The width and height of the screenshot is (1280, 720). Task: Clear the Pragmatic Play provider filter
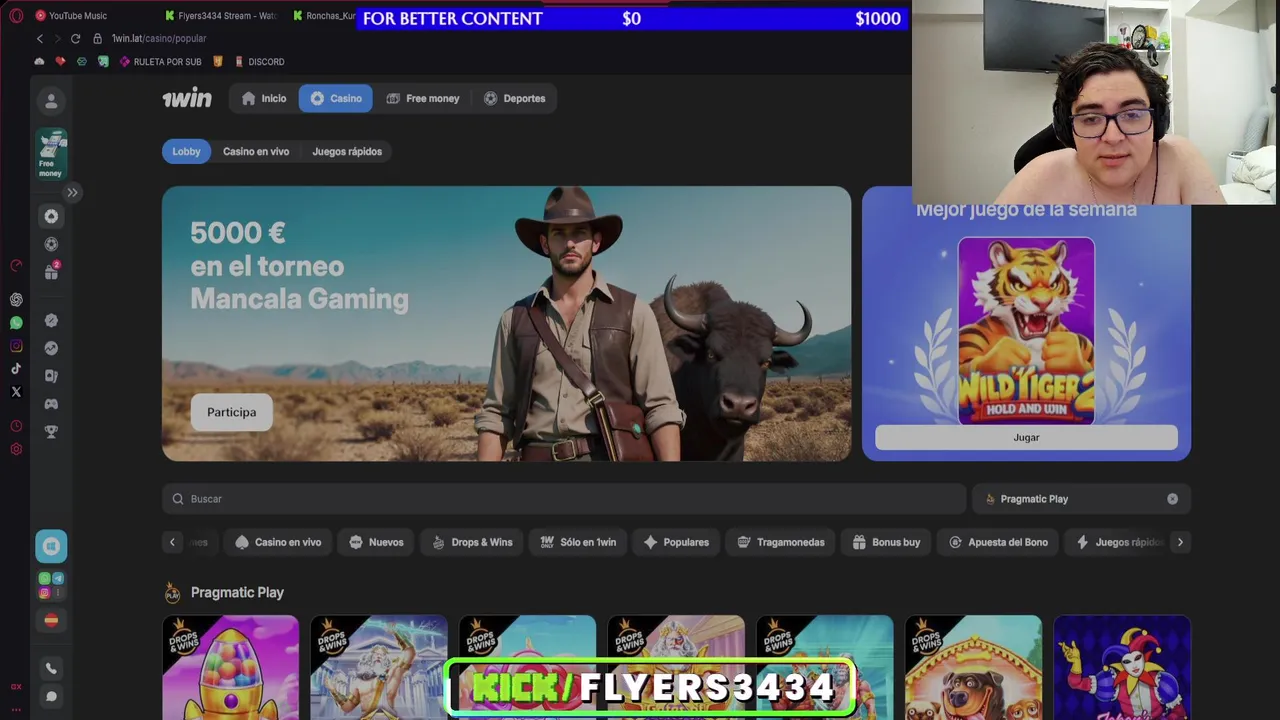[1172, 499]
